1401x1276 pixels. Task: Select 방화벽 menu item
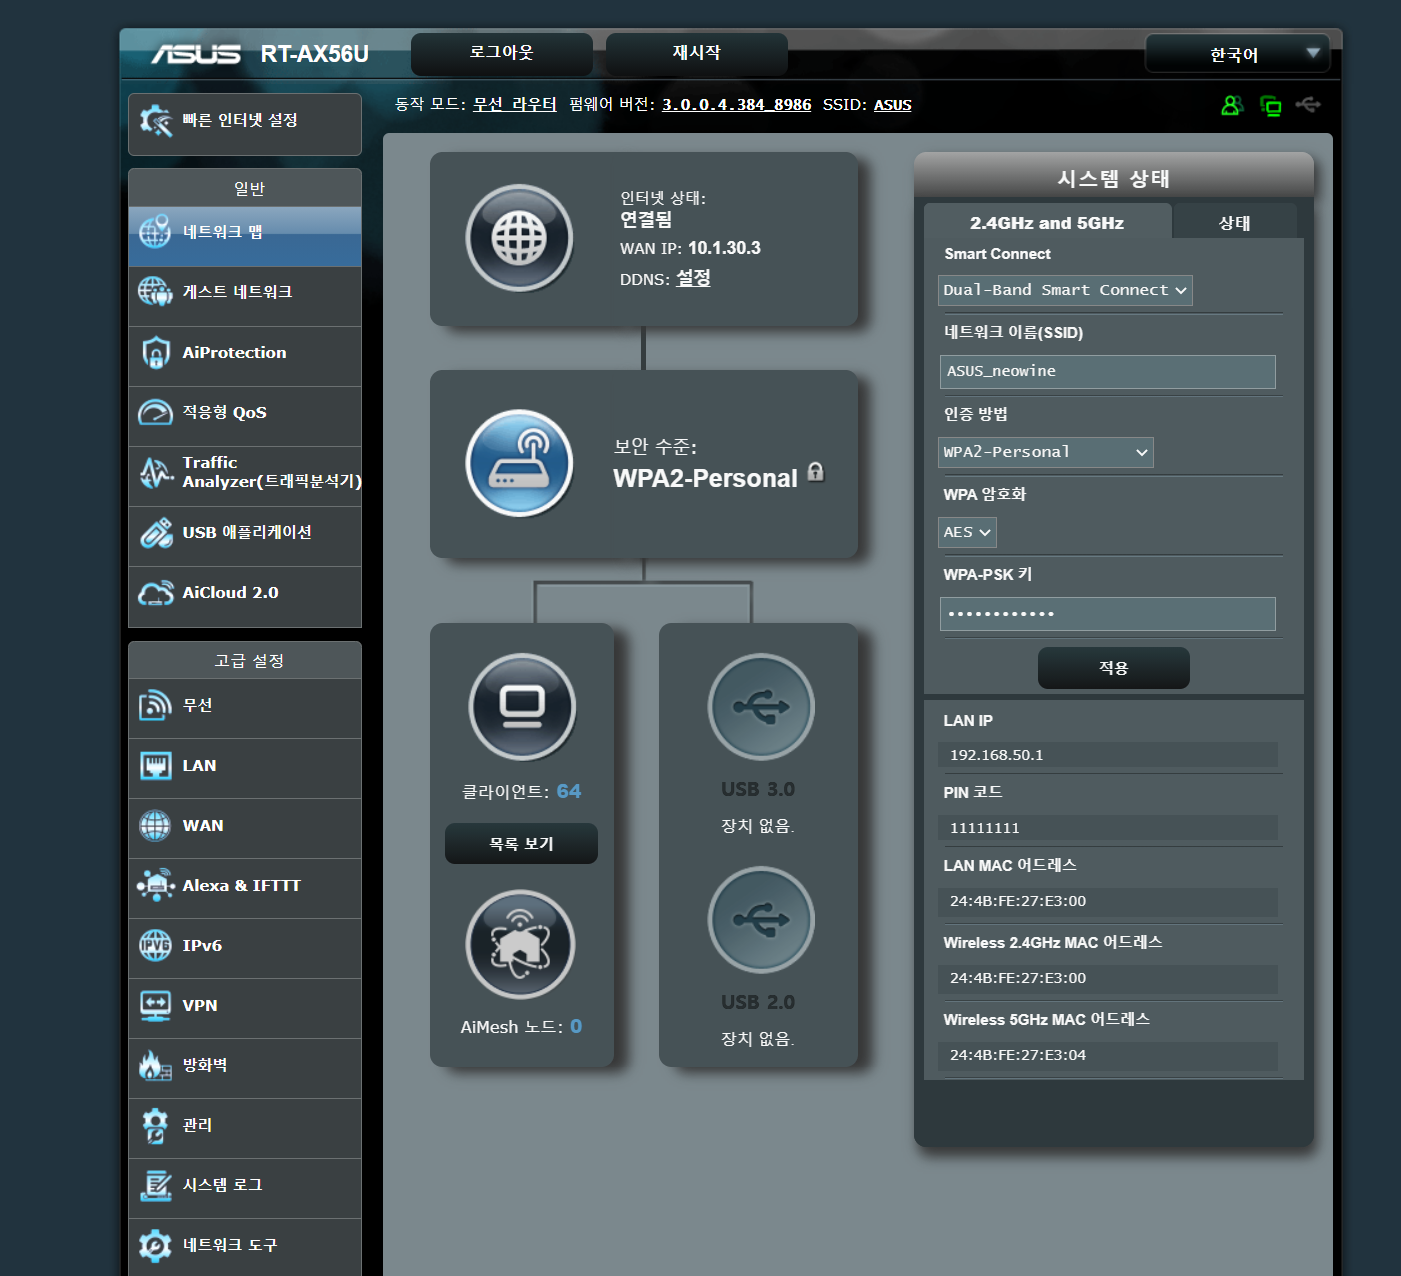[245, 1069]
